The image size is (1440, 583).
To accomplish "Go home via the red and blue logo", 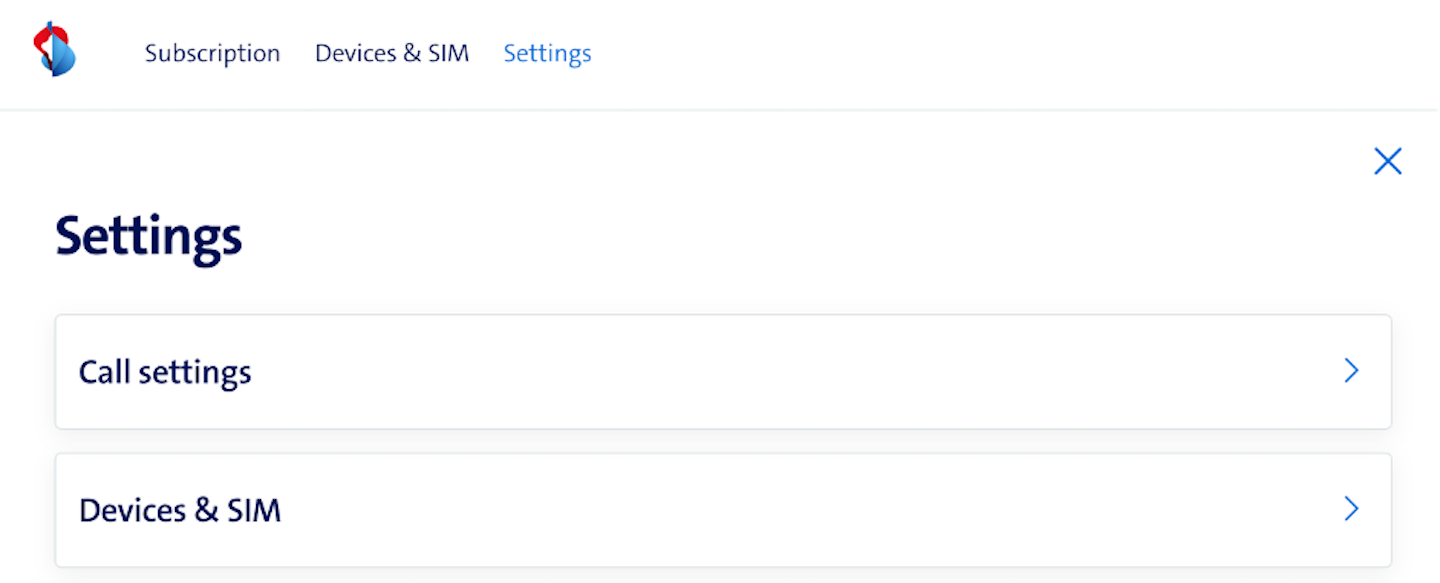I will pyautogui.click(x=55, y=50).
